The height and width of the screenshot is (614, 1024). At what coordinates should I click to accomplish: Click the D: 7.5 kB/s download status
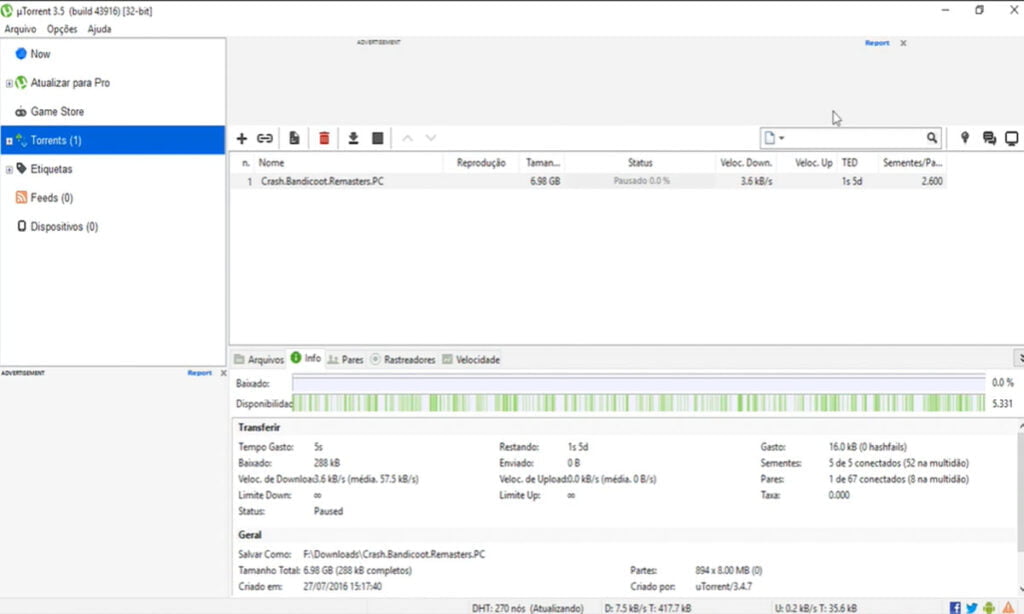(647, 608)
